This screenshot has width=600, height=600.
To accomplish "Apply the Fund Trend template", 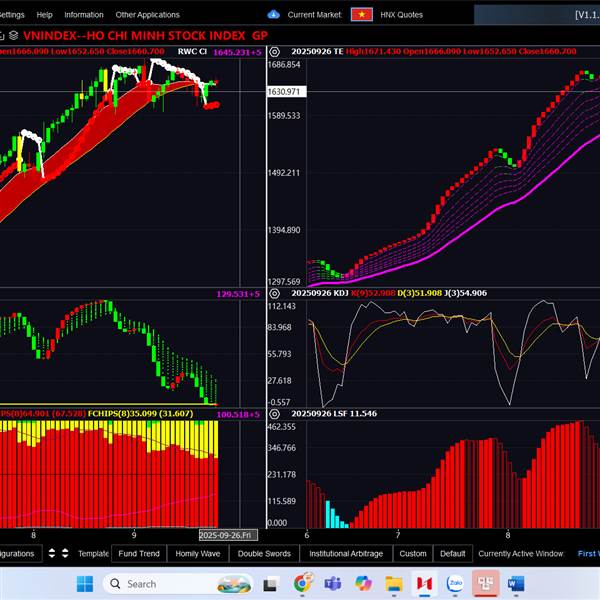I will [138, 553].
